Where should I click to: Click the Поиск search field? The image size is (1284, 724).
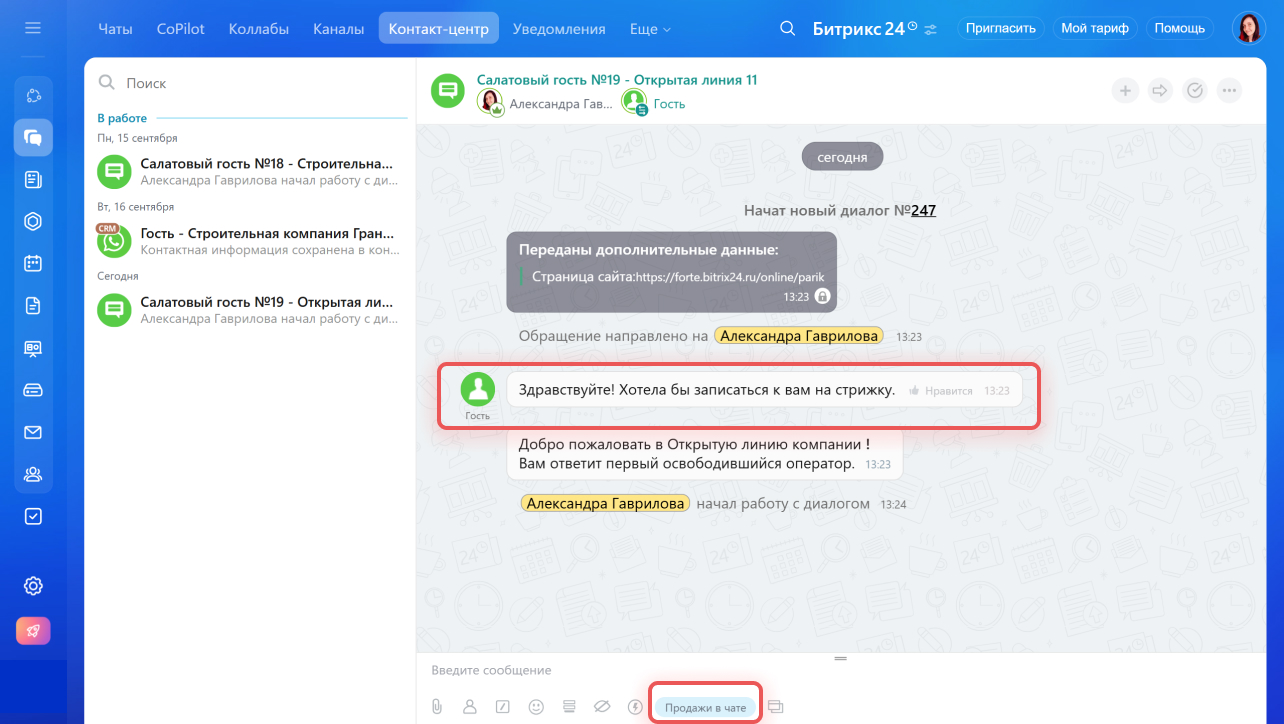pyautogui.click(x=250, y=83)
